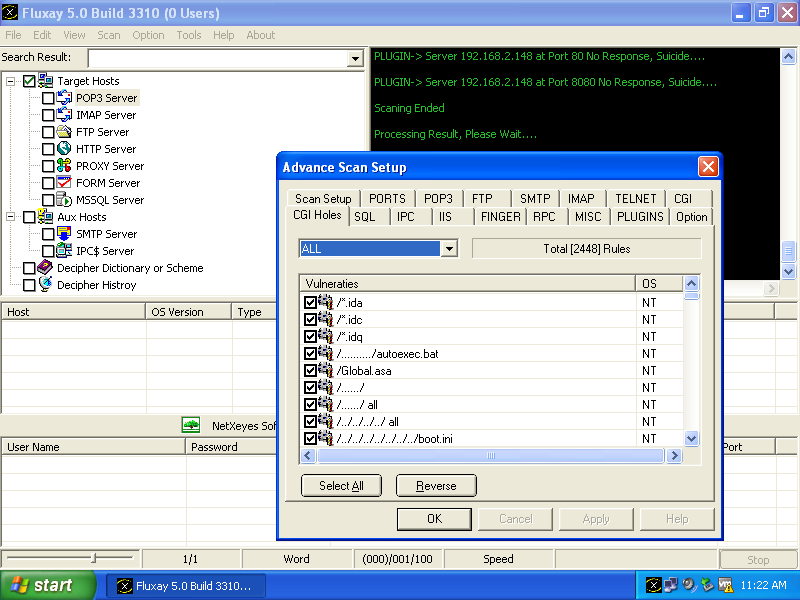Open the Search Result dropdown arrow

[x=355, y=59]
